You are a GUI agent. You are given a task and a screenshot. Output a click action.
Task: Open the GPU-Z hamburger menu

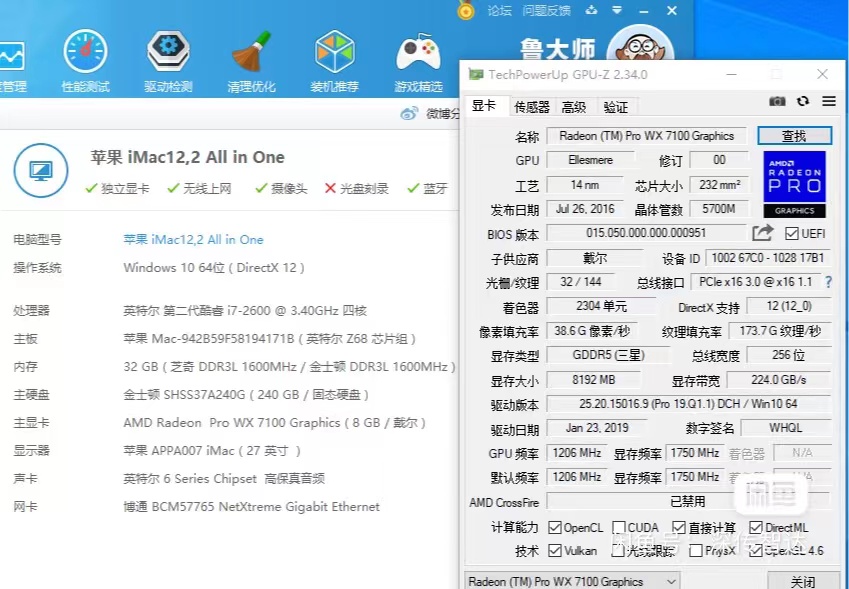[x=829, y=101]
